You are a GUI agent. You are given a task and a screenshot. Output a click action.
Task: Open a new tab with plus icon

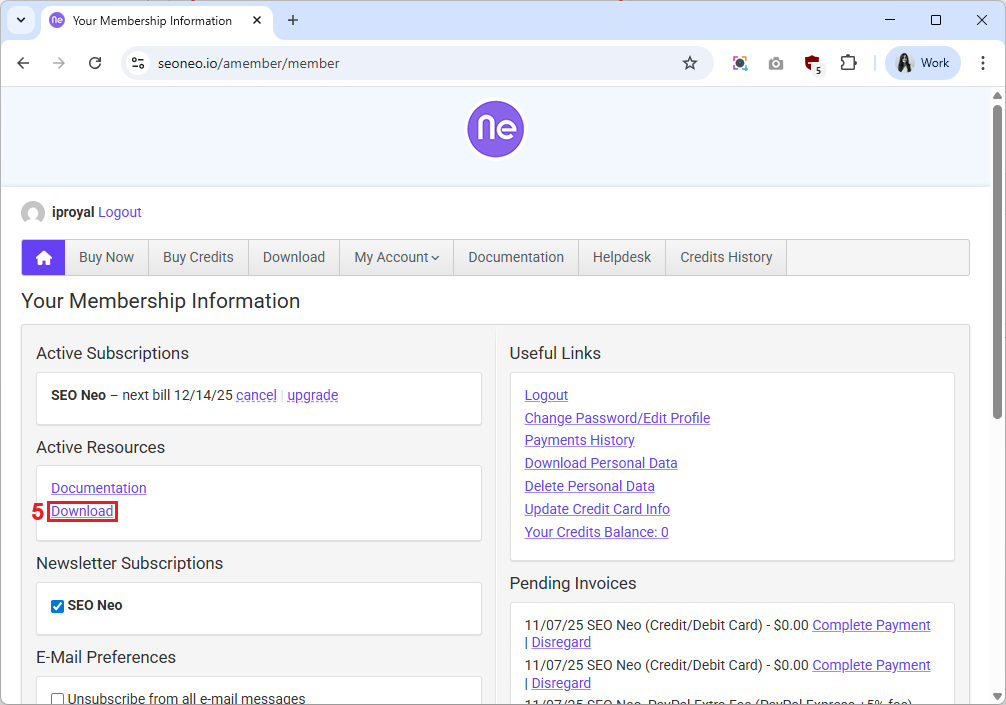[x=293, y=21]
